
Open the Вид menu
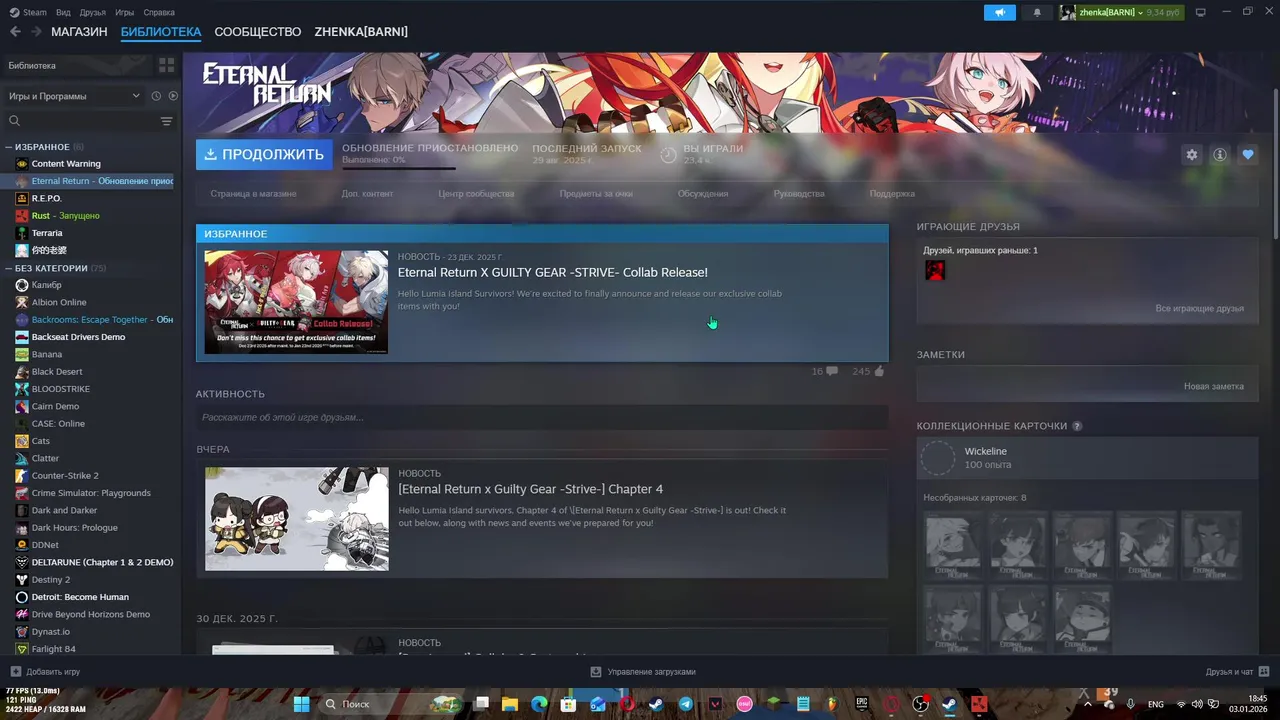click(x=63, y=12)
